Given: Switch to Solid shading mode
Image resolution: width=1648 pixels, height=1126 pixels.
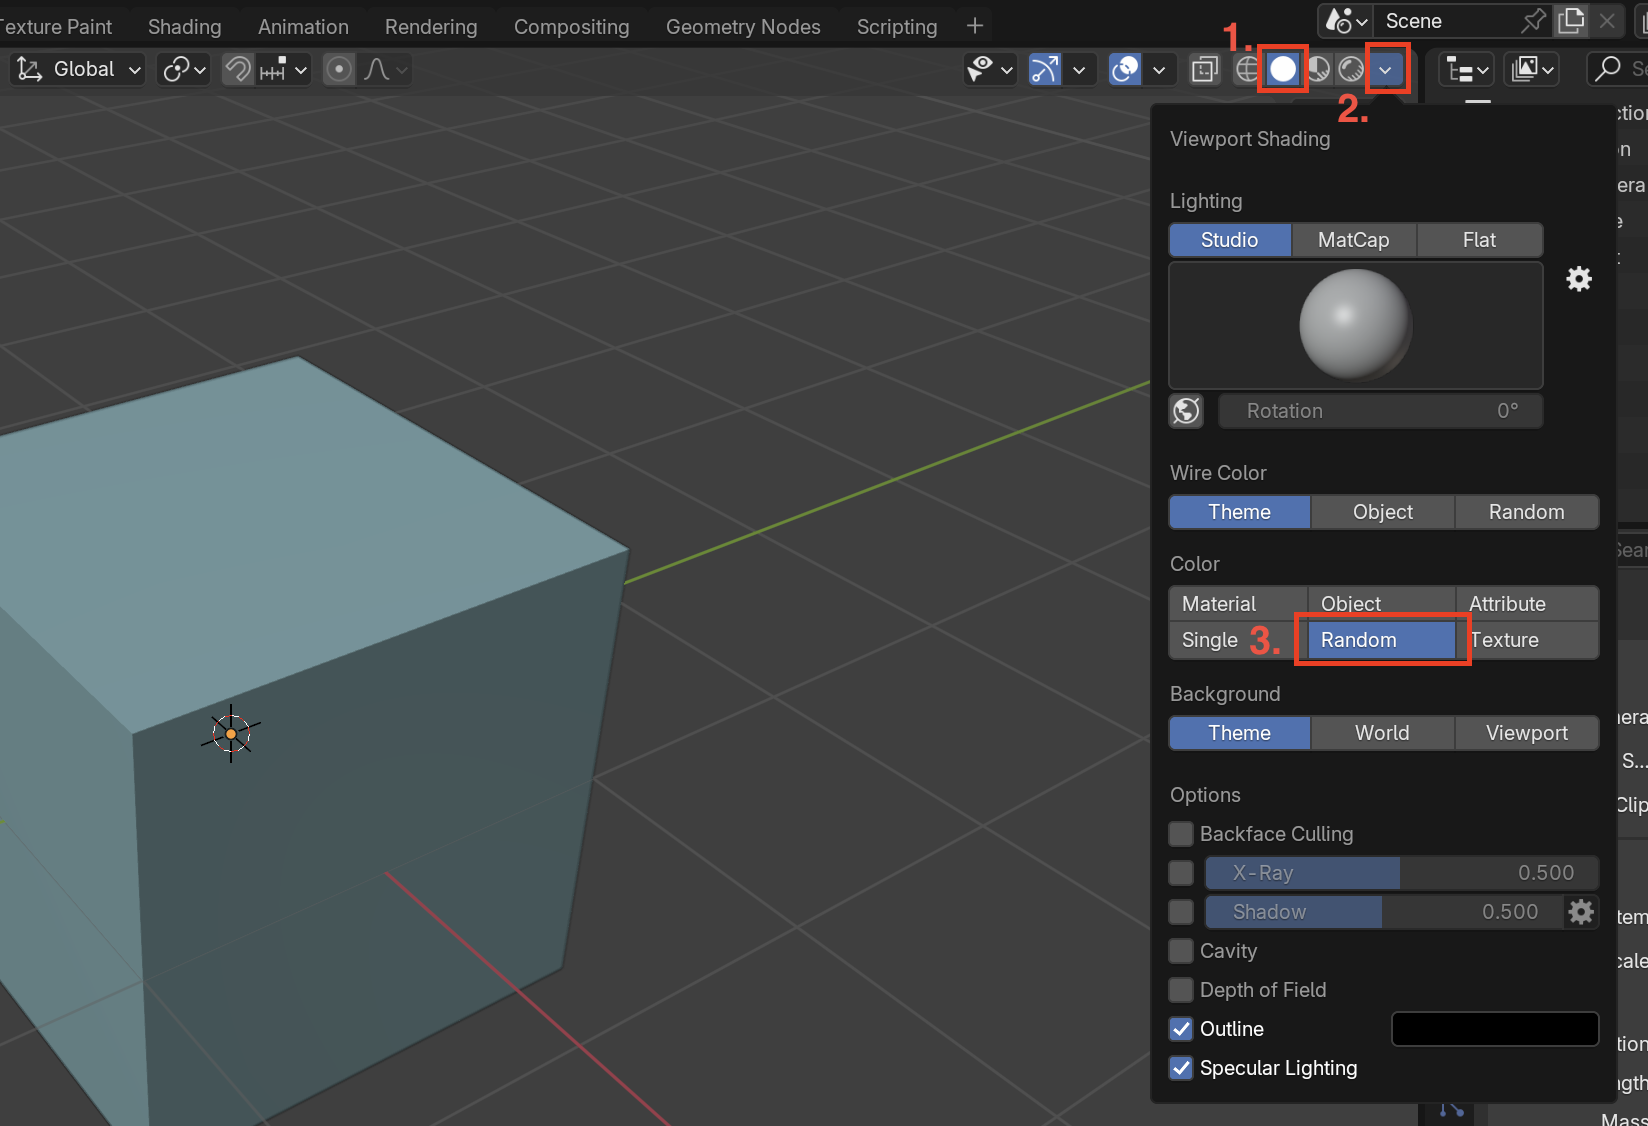Looking at the screenshot, I should 1283,69.
